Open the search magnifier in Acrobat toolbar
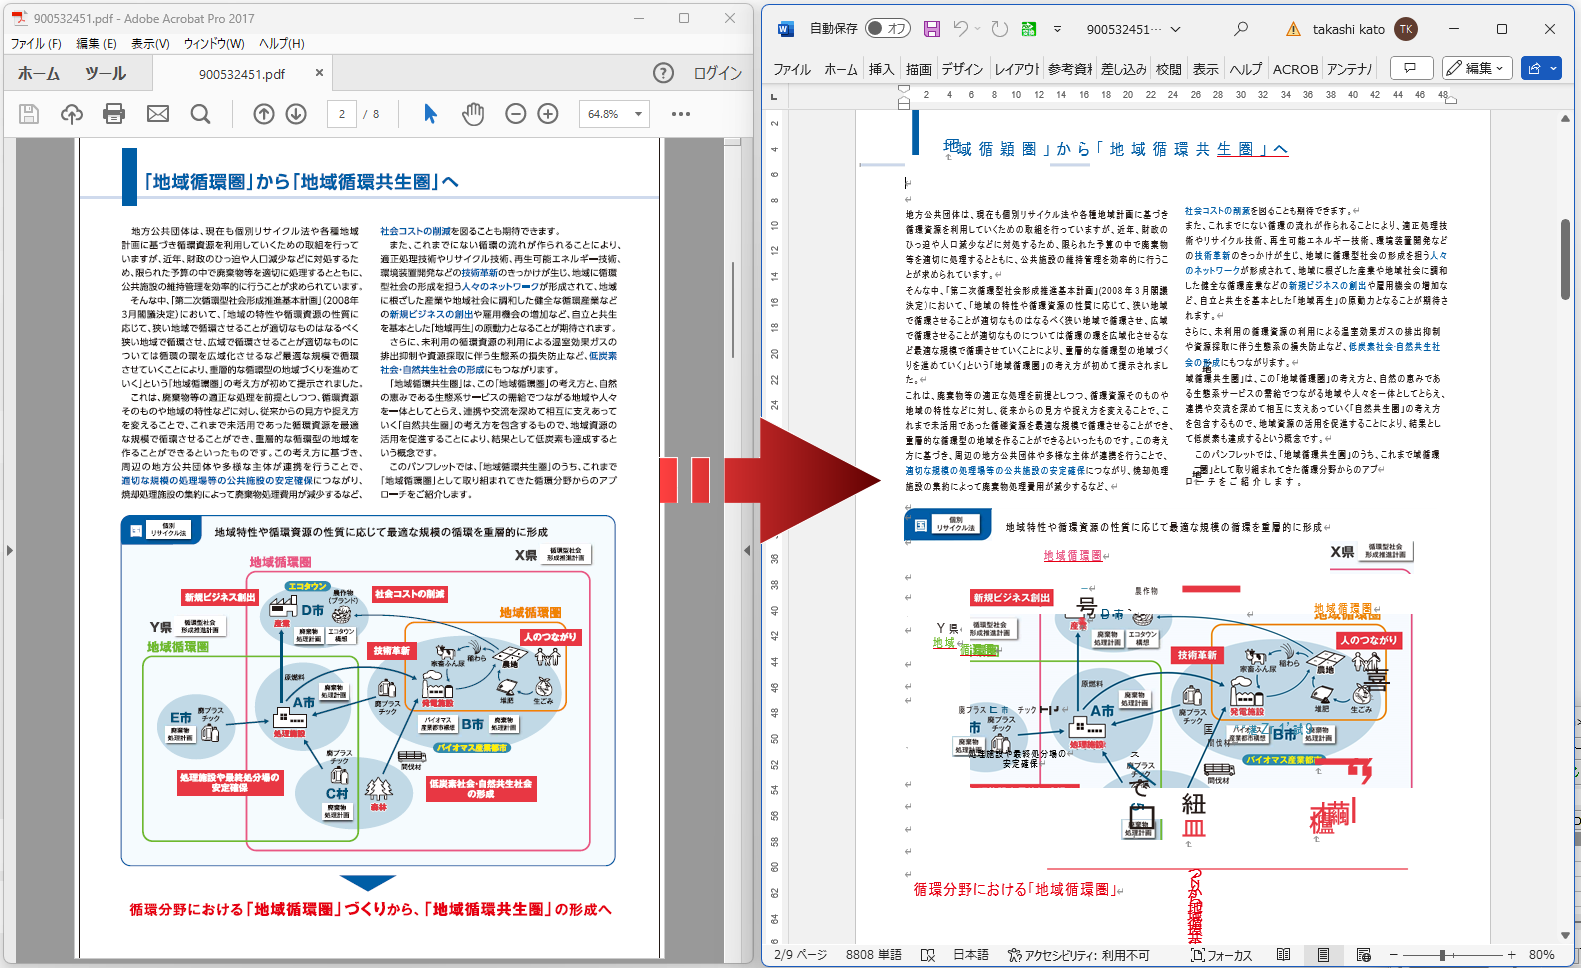Screen dimensions: 1581x968 click(x=200, y=114)
